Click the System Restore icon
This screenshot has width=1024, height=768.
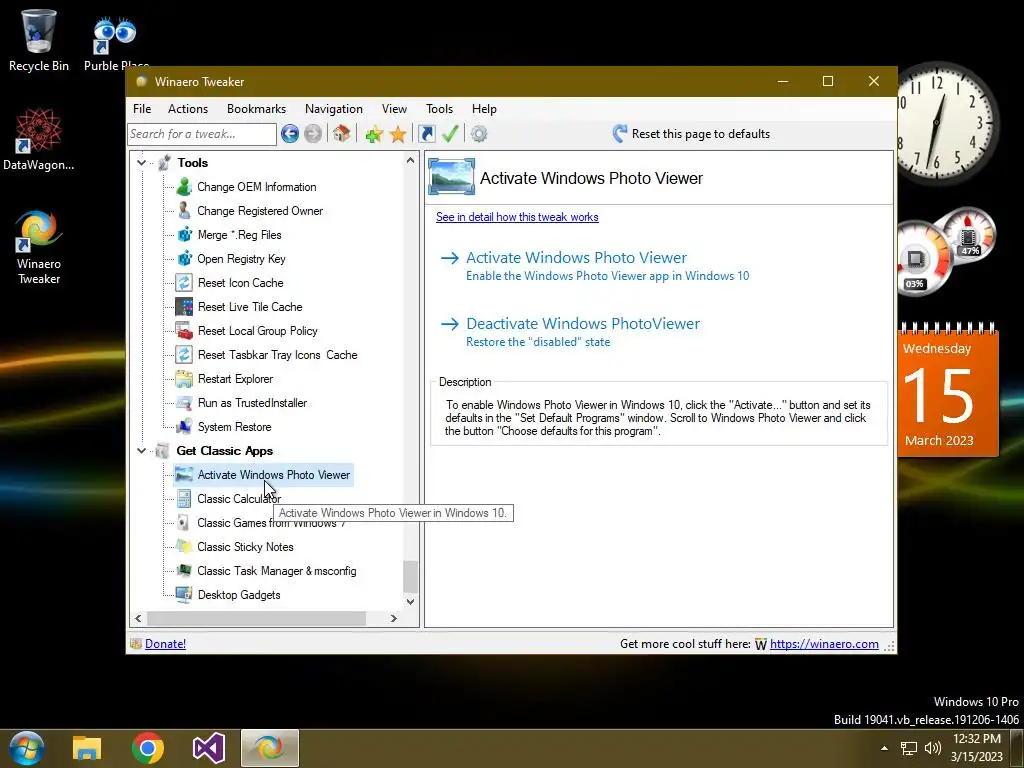point(184,427)
